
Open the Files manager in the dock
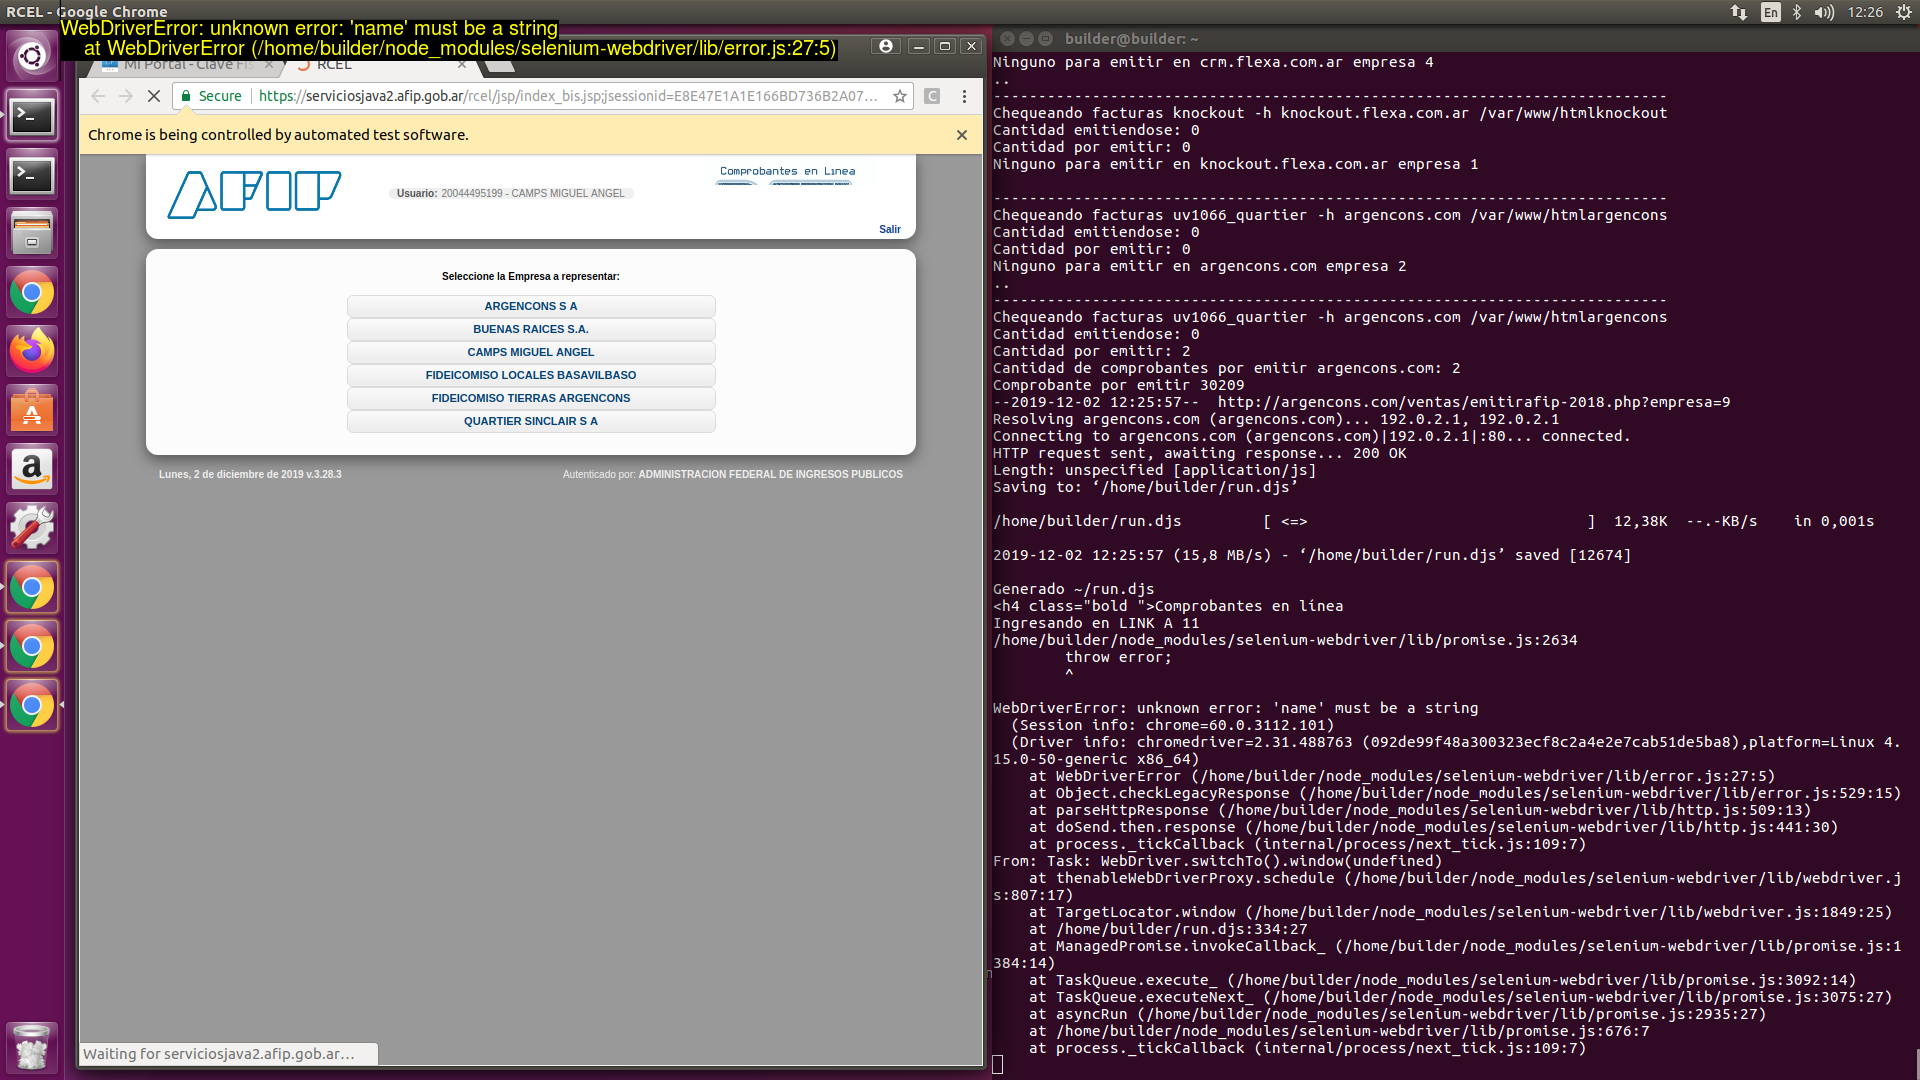tap(32, 234)
